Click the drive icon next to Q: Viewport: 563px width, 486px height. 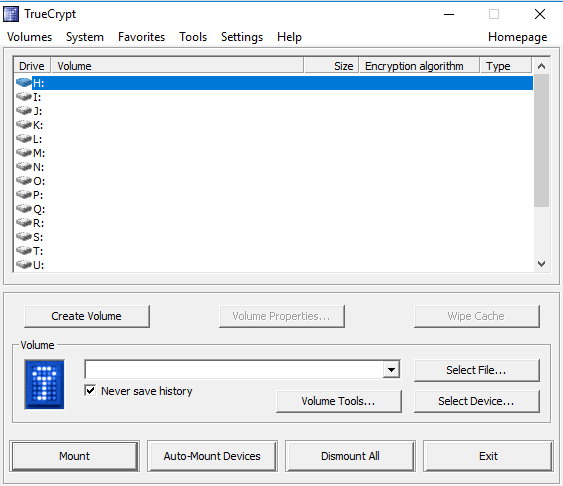24,209
